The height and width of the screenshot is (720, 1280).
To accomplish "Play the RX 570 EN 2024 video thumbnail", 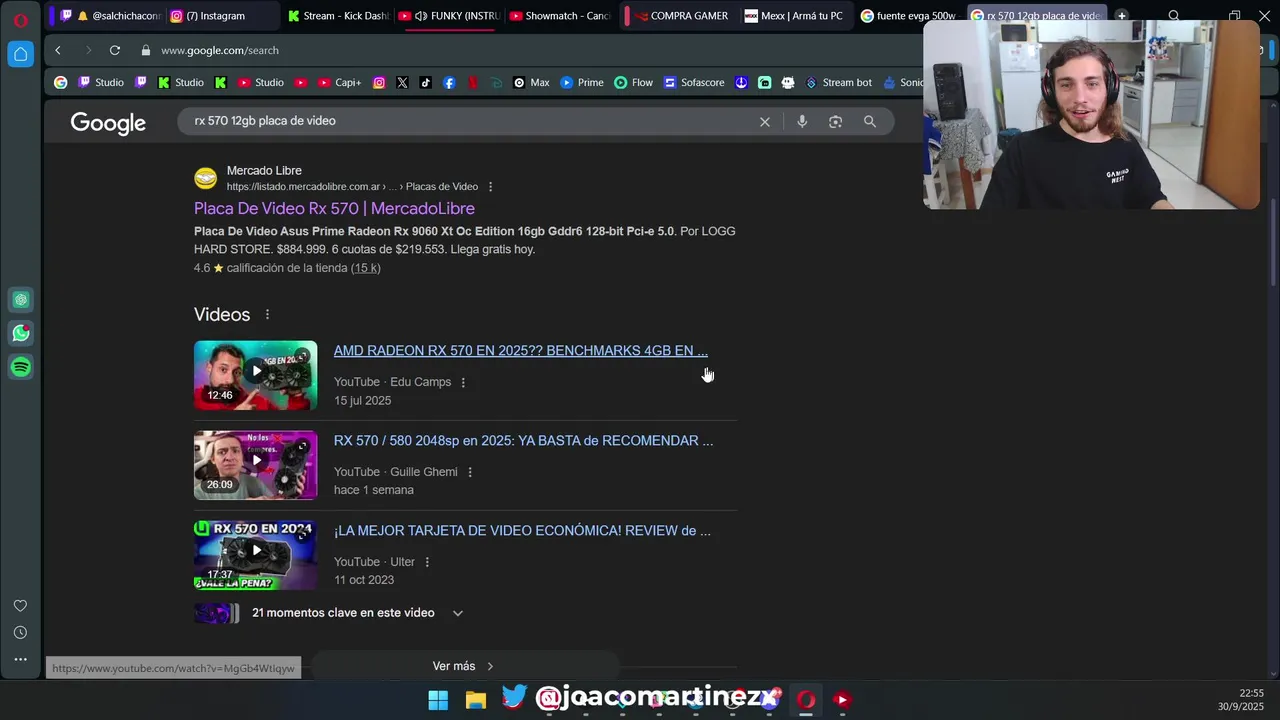I will pos(255,555).
